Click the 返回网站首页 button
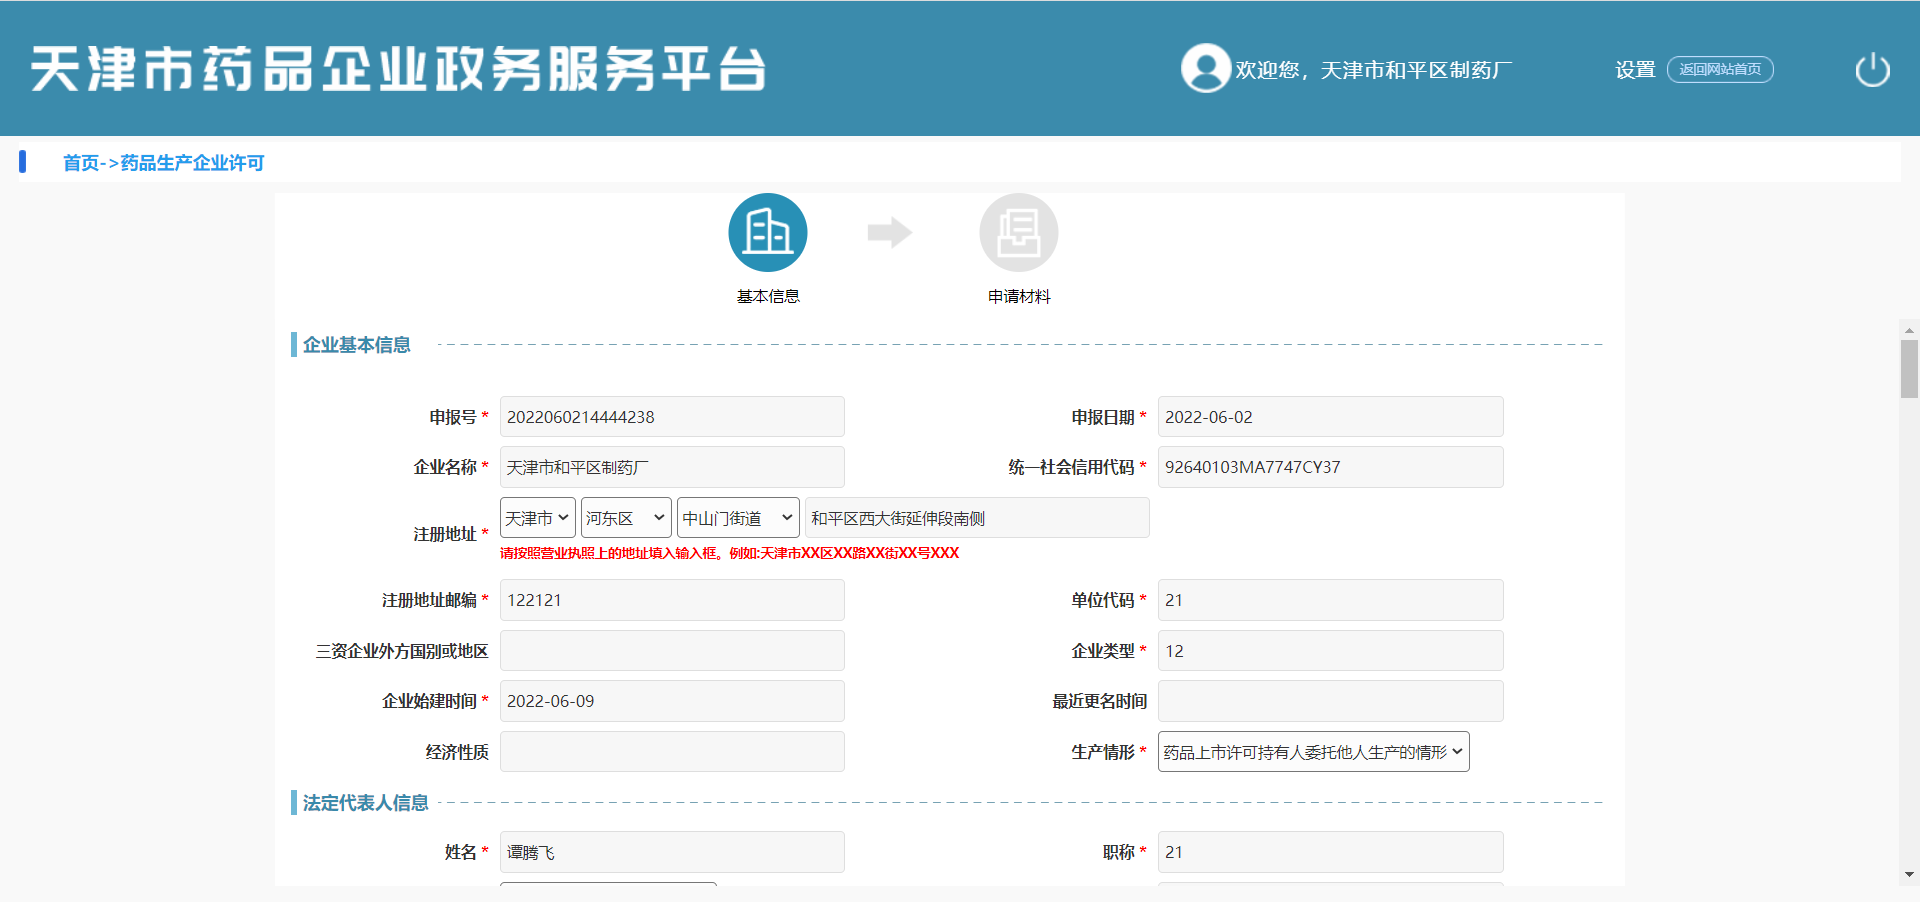Viewport: 1920px width, 902px height. [x=1719, y=70]
